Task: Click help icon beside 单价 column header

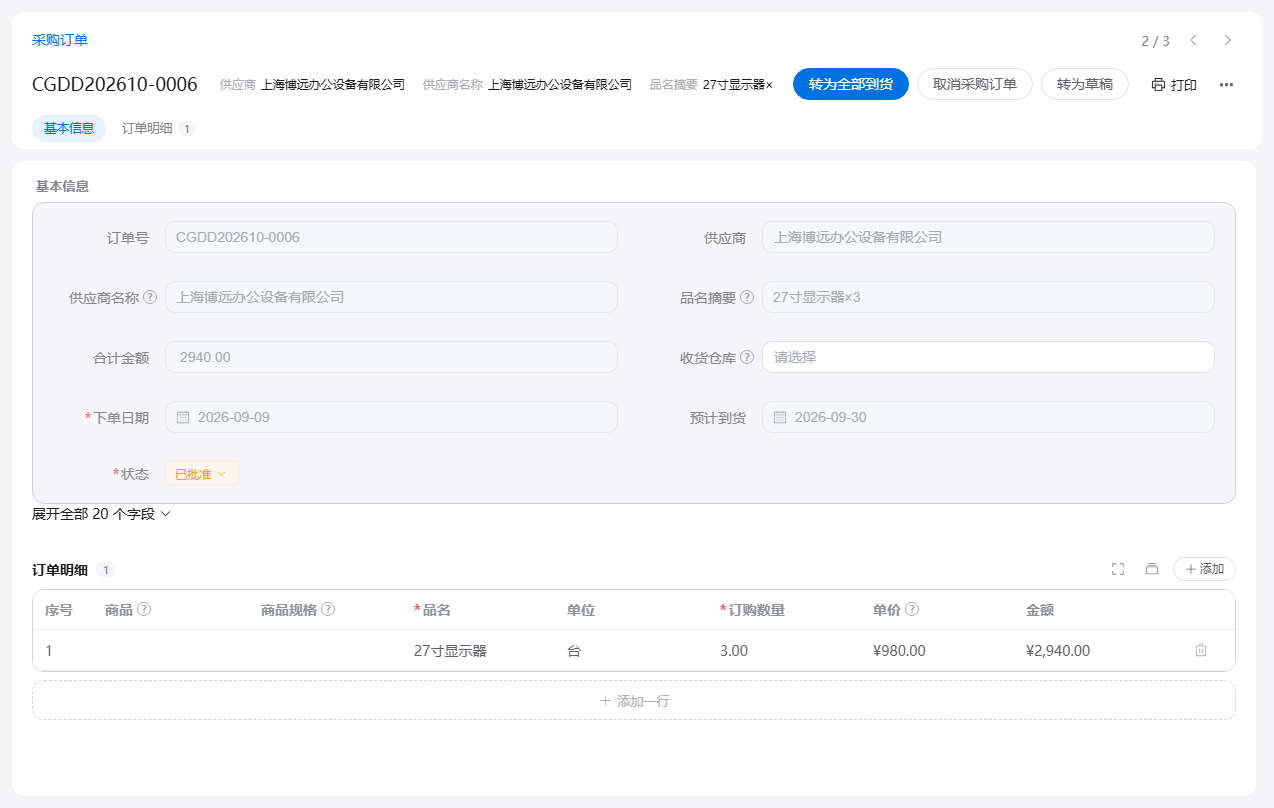Action: [912, 609]
